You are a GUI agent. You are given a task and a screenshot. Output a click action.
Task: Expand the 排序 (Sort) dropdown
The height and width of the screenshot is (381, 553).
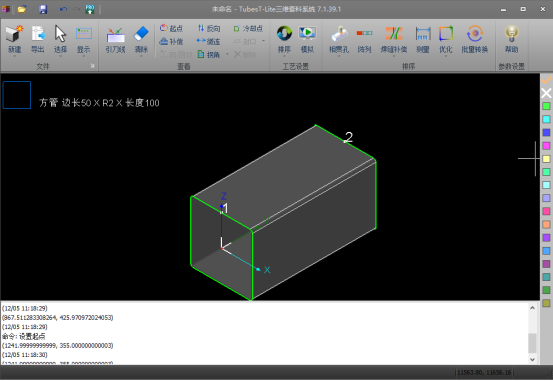click(x=284, y=56)
